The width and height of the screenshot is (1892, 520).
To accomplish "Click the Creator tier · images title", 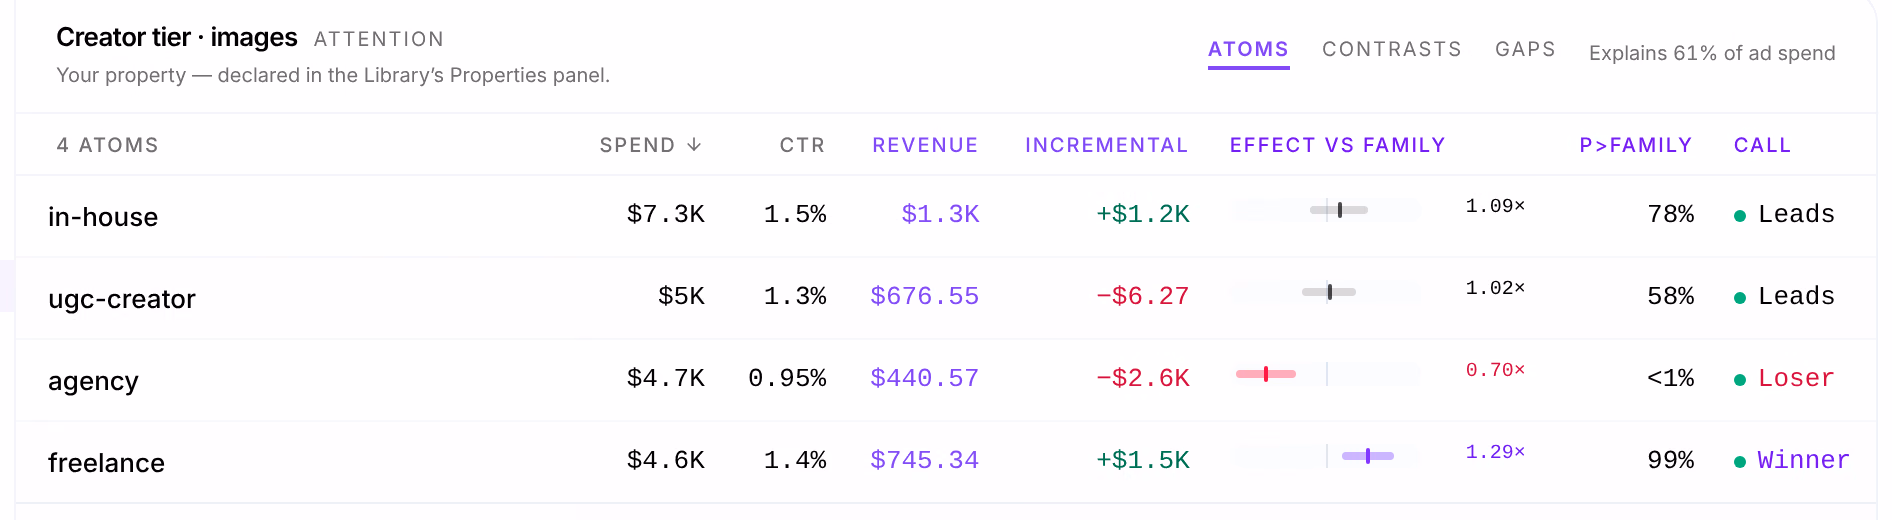I will click(177, 38).
